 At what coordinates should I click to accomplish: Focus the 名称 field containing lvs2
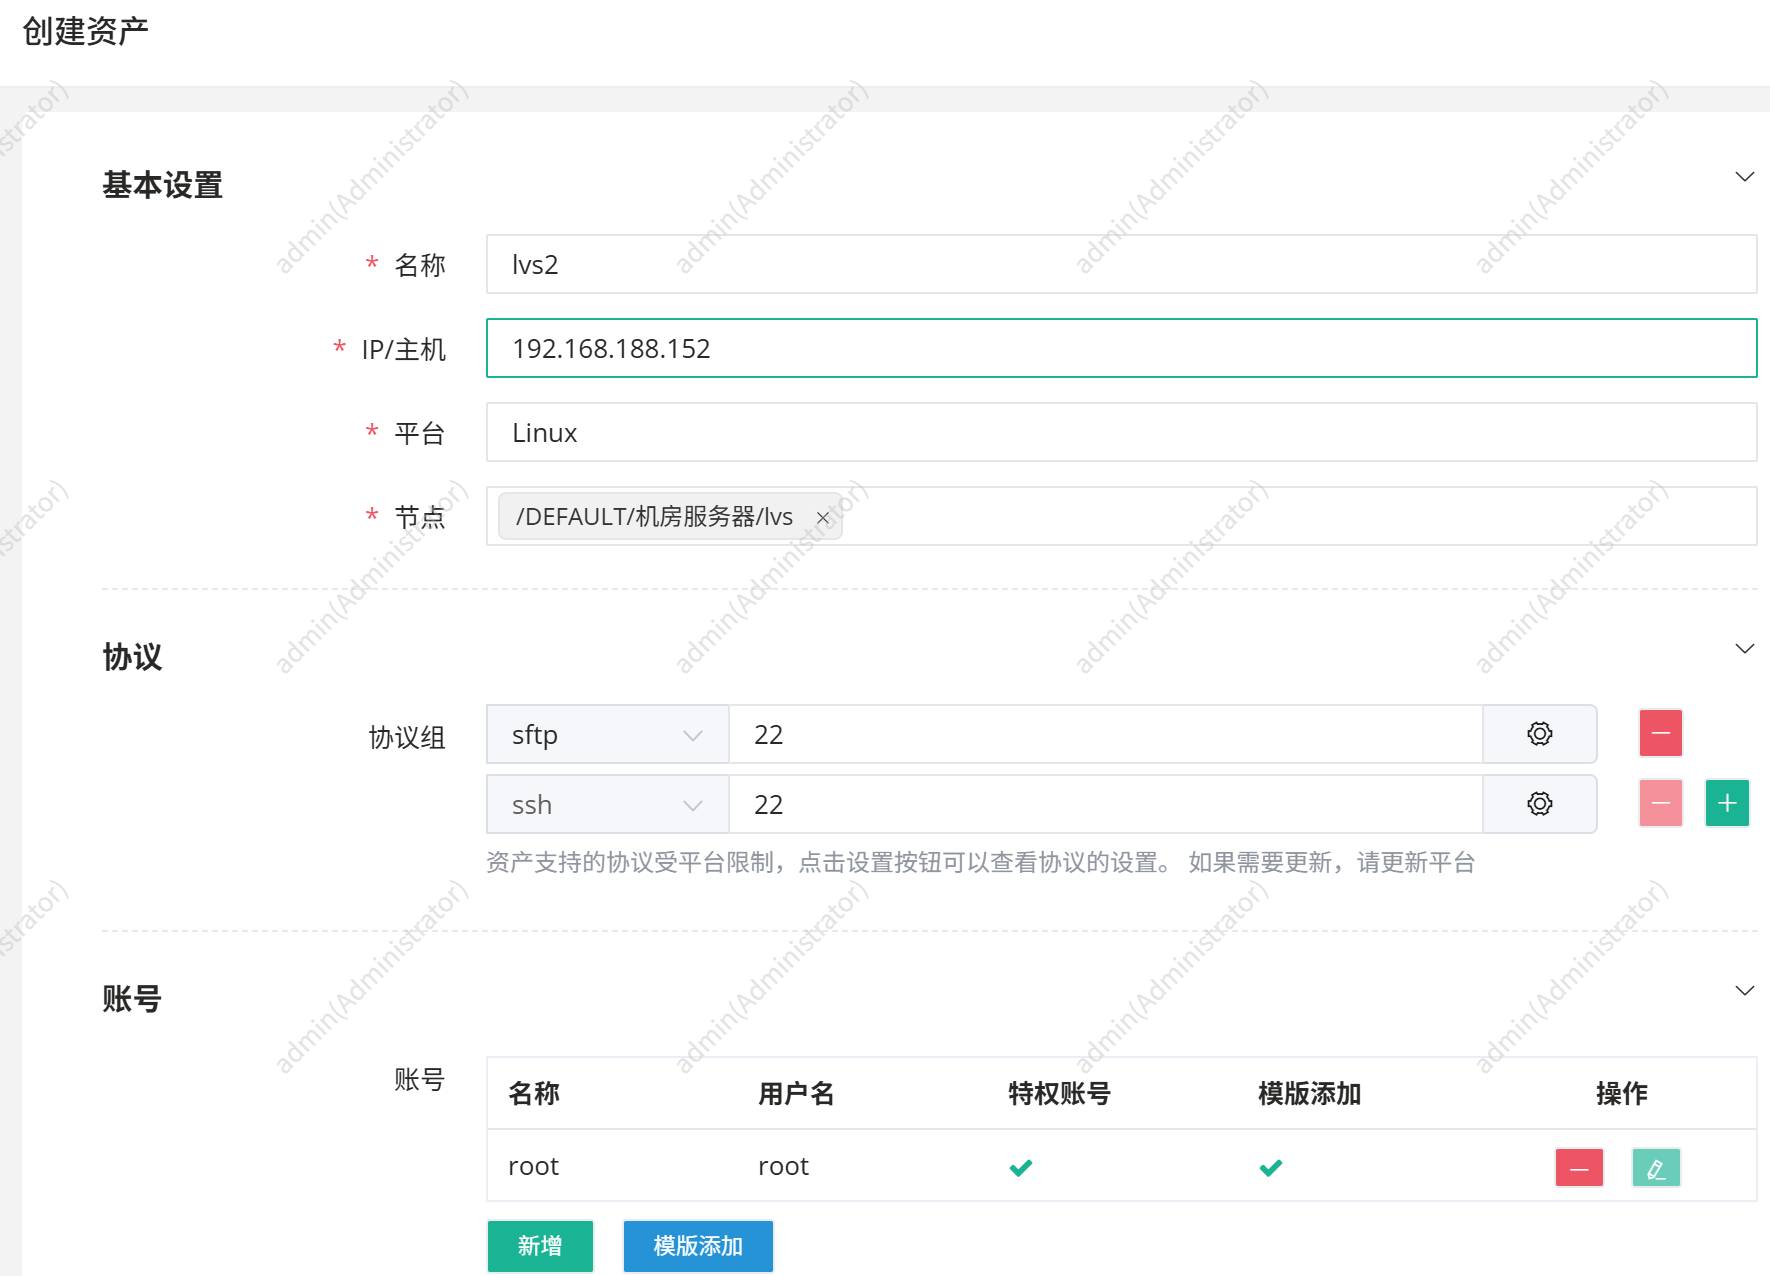(1121, 264)
